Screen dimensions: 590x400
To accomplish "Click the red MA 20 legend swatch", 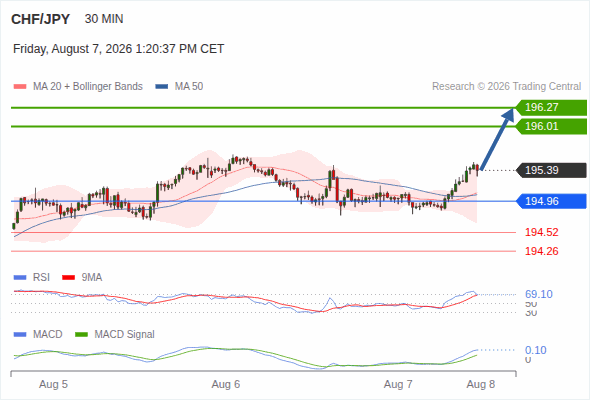I will [20, 87].
